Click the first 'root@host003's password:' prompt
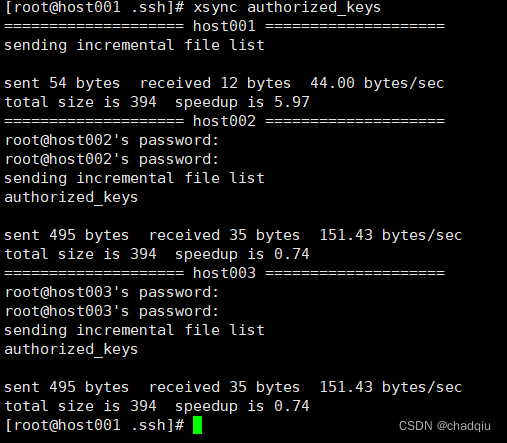507x443 pixels. pos(112,292)
